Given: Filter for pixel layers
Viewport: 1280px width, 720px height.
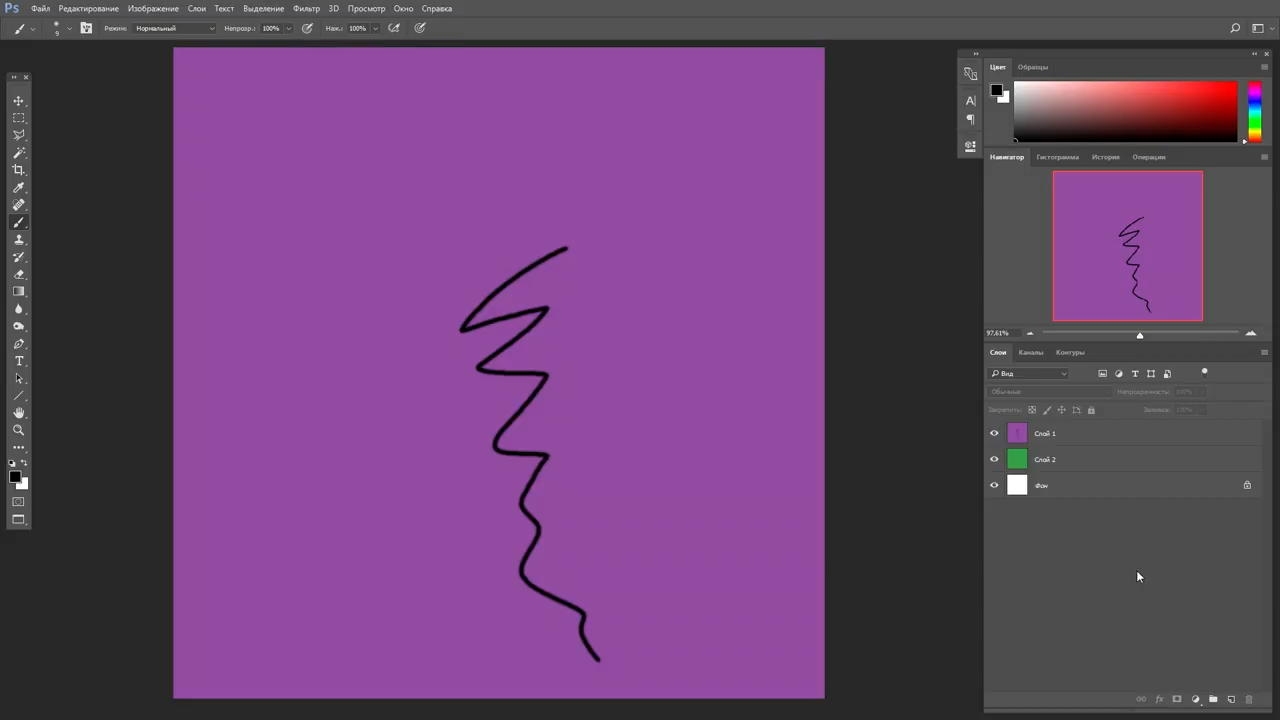Looking at the screenshot, I should click(1102, 374).
